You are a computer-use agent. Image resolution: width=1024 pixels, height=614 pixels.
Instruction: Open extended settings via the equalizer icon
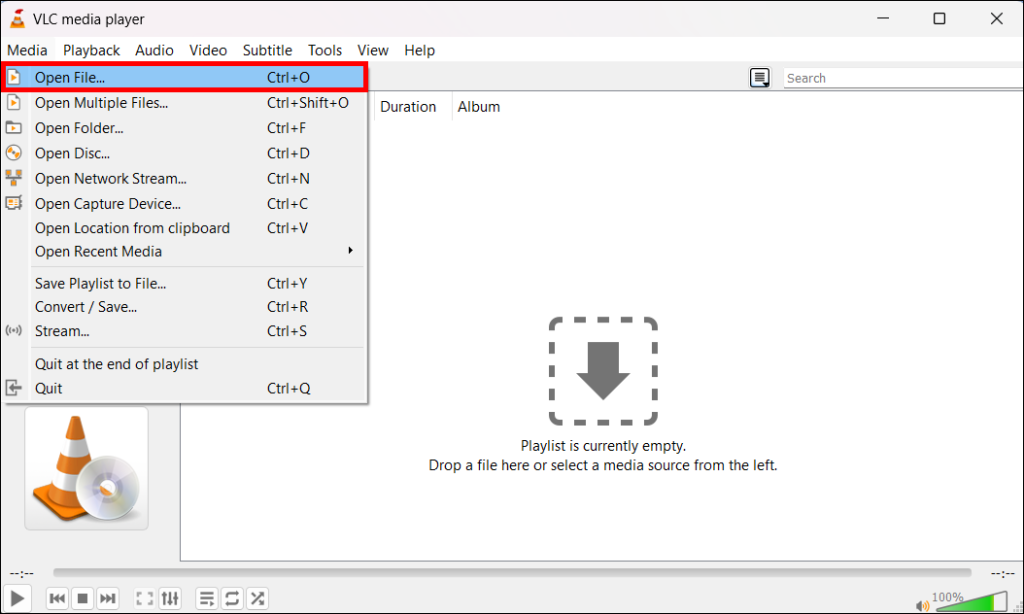click(169, 598)
